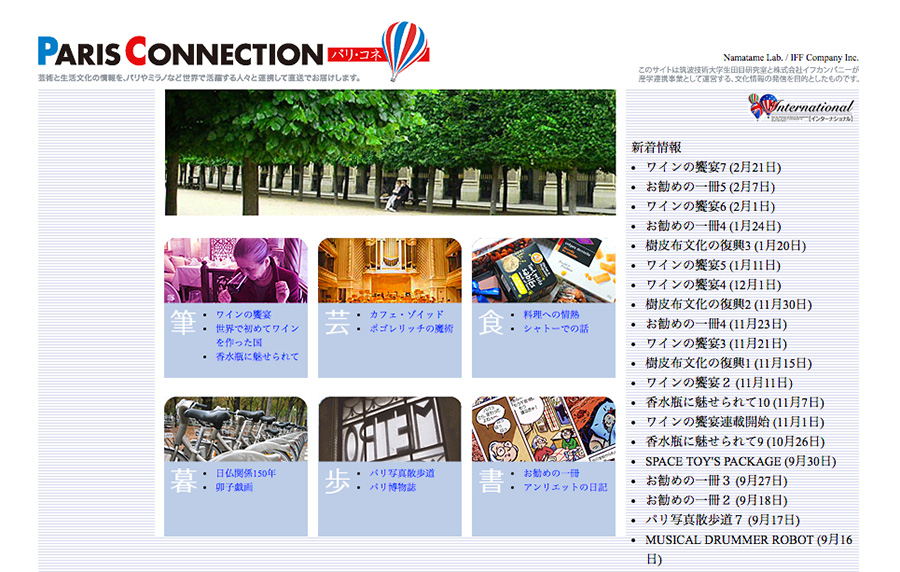Screen dimensions: 900x572
Task: Select news item お勧めの一冊2 (9月18日)
Action: [x=716, y=500]
